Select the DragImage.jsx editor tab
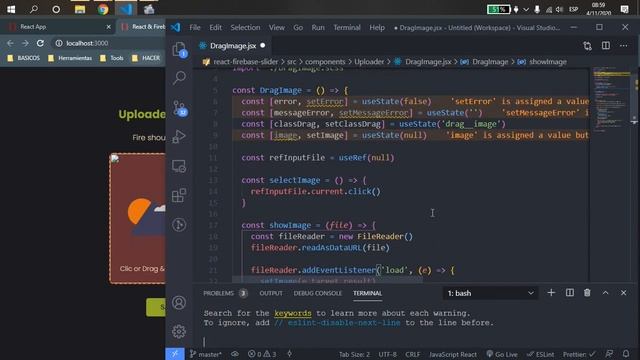 [x=232, y=46]
